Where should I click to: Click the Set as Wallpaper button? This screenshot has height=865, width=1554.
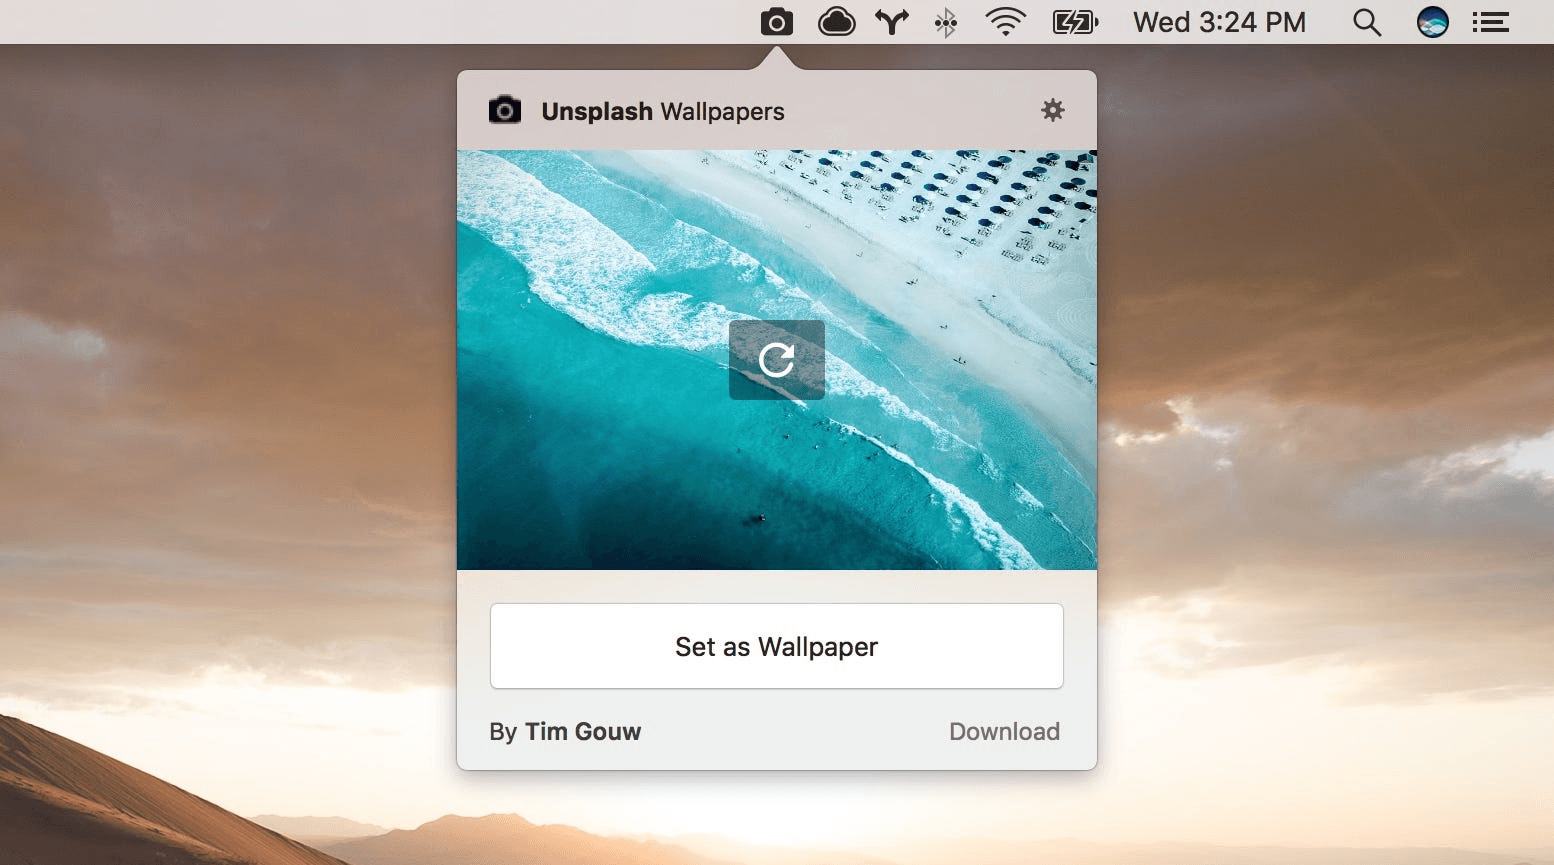(777, 646)
